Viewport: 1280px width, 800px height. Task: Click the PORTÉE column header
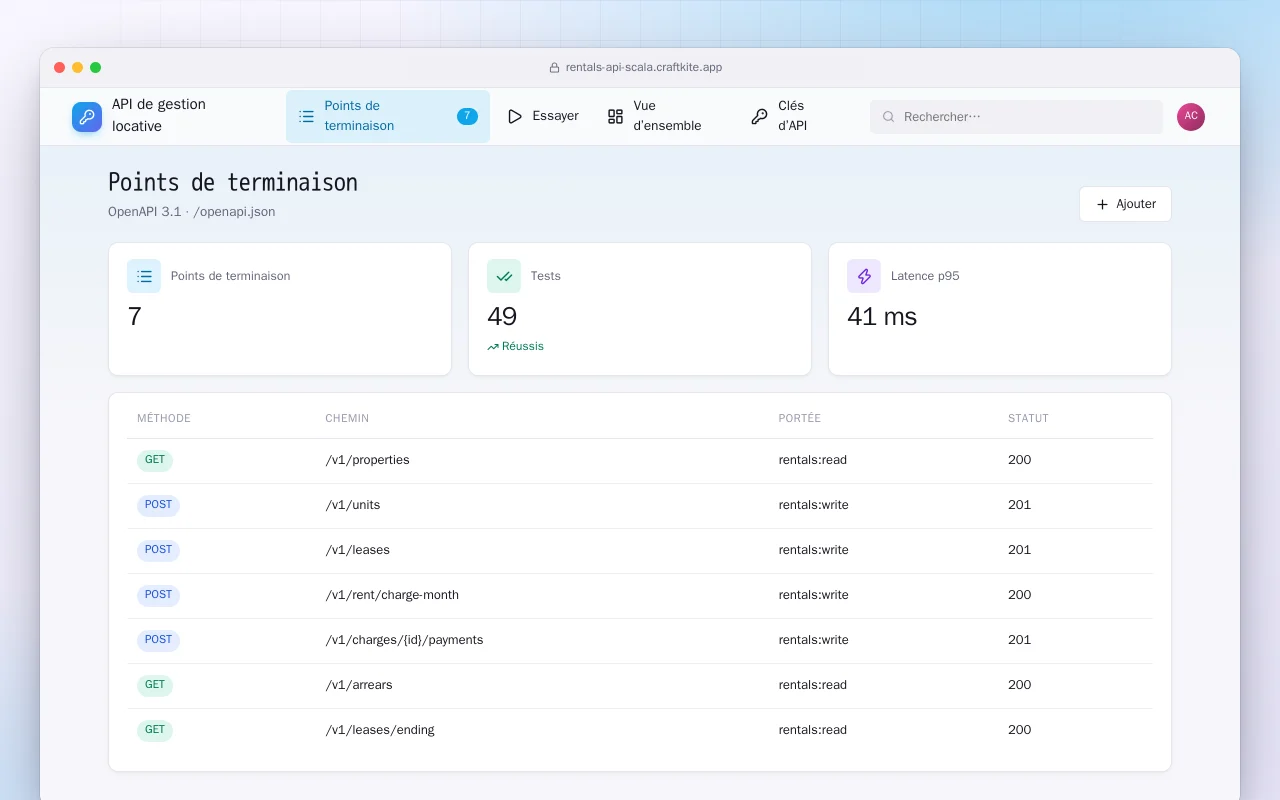click(x=800, y=418)
